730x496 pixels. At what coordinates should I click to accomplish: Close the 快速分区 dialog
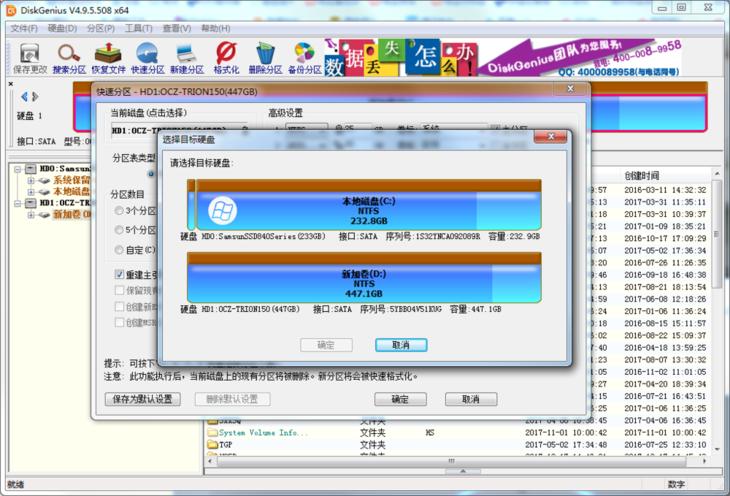(x=570, y=88)
